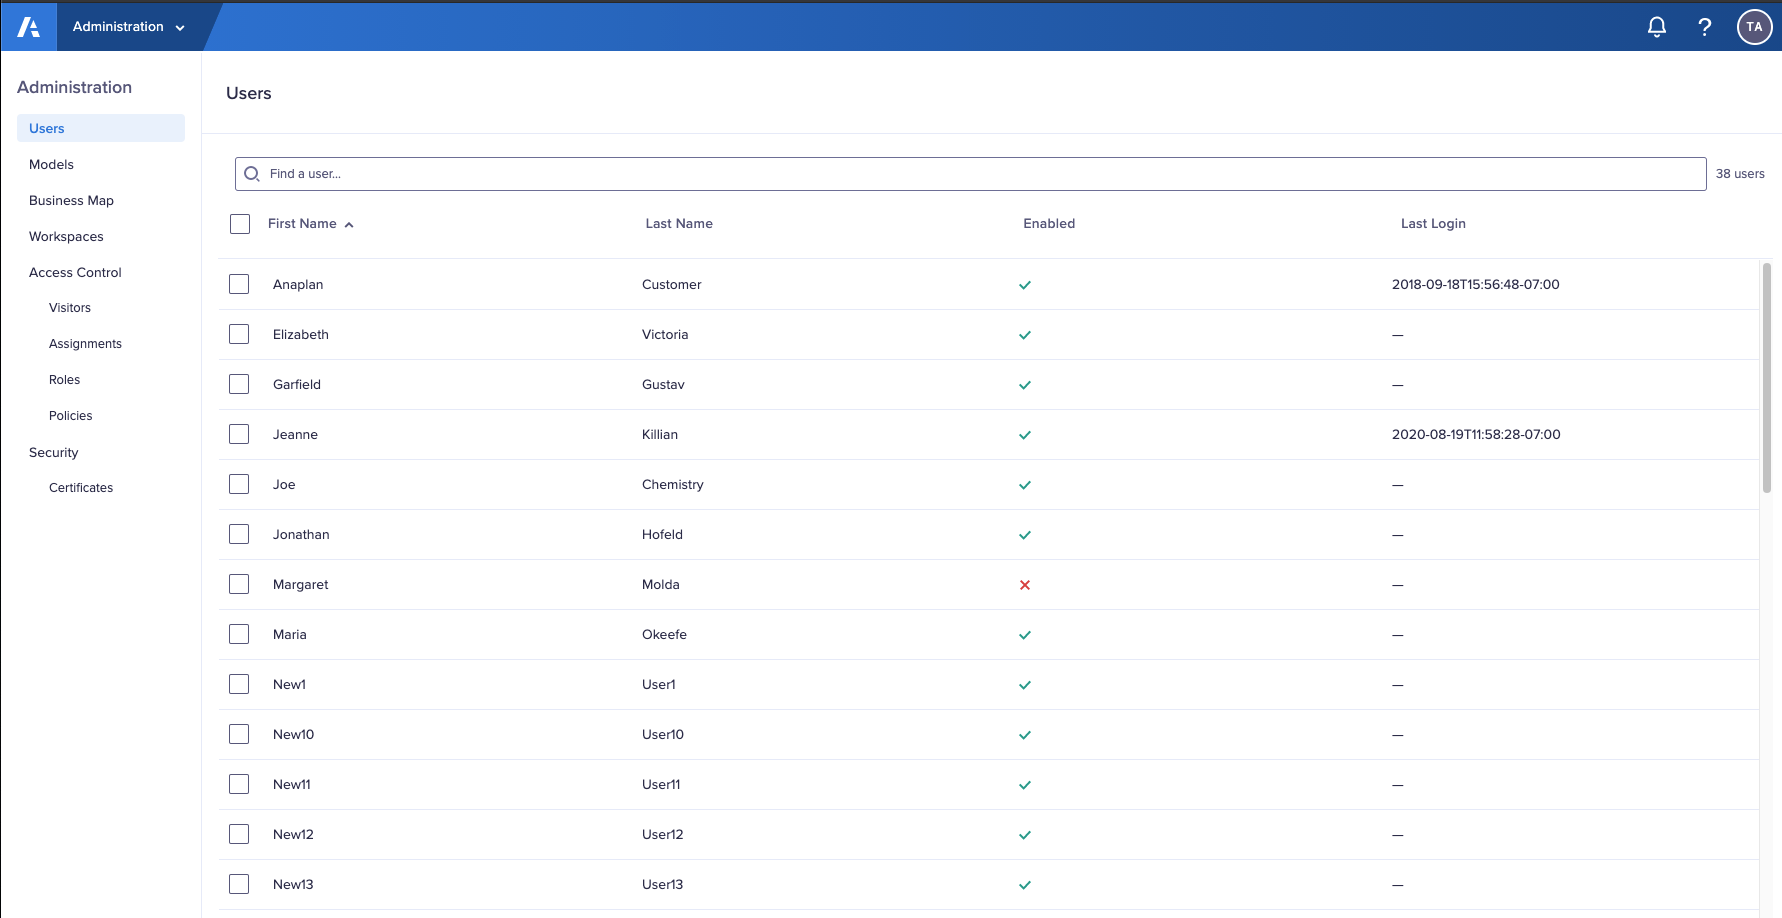Click the enabled checkmark for Garfield Gustav
Viewport: 1782px width, 918px height.
coord(1025,385)
